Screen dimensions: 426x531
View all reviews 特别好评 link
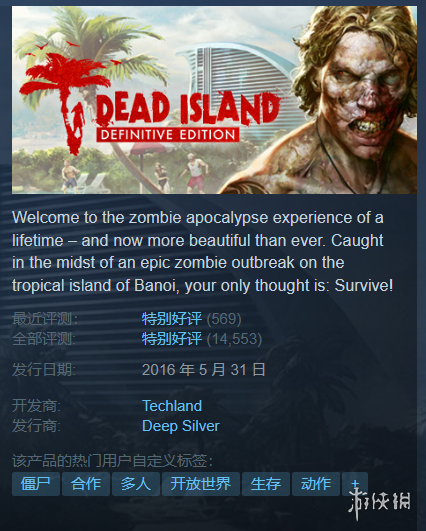172,339
